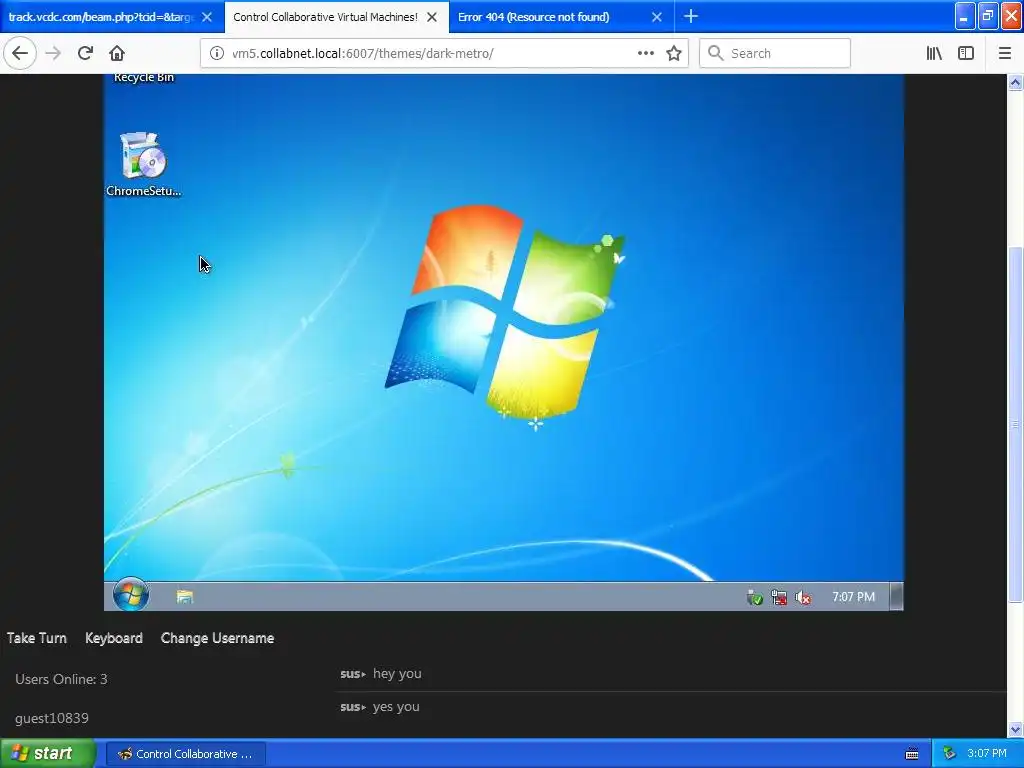The width and height of the screenshot is (1024, 768).
Task: Focus the URL address bar
Action: 431,53
